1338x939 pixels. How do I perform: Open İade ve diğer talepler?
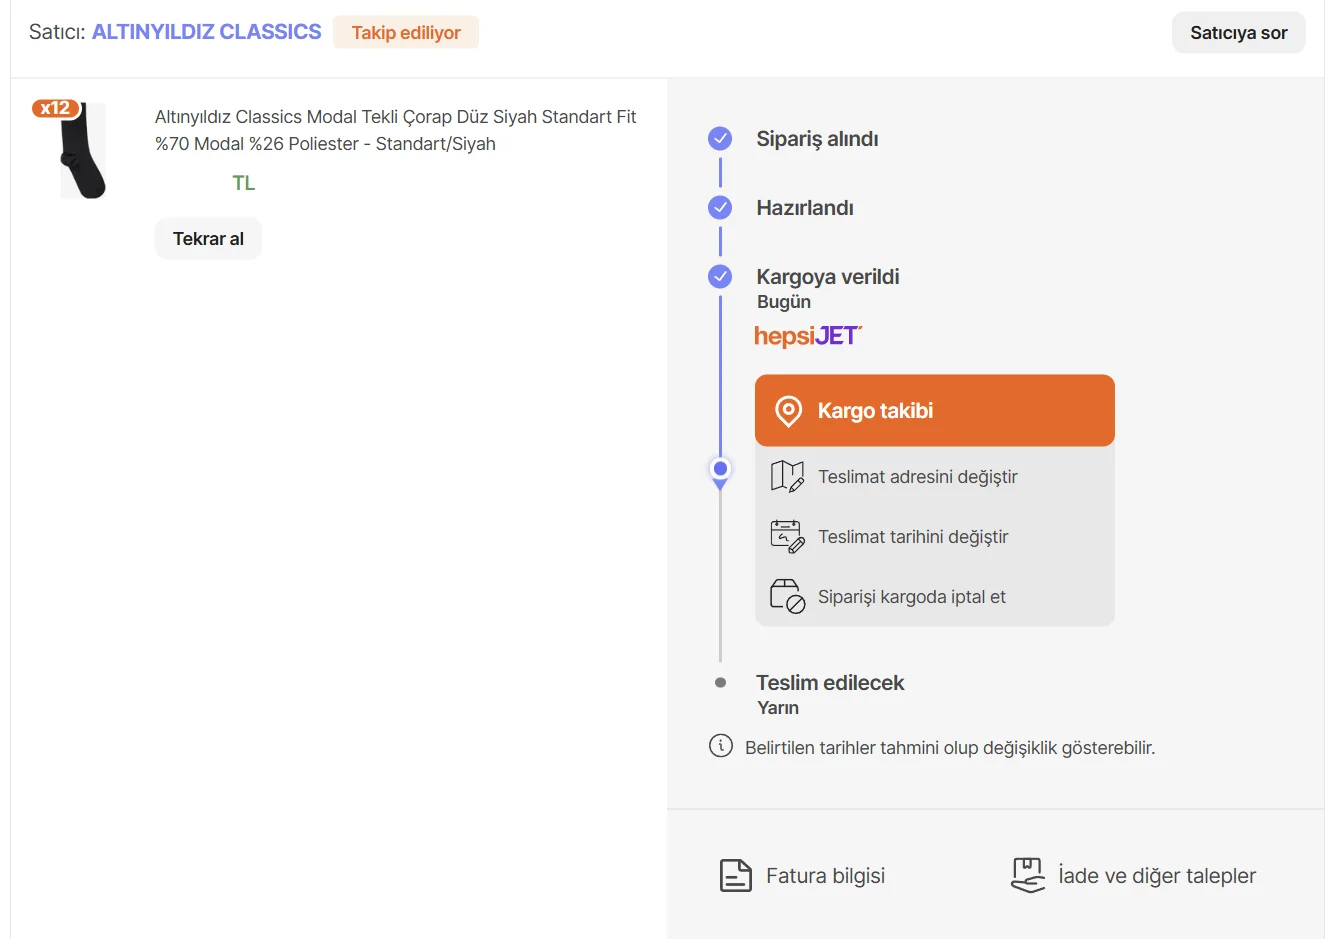pyautogui.click(x=1133, y=876)
